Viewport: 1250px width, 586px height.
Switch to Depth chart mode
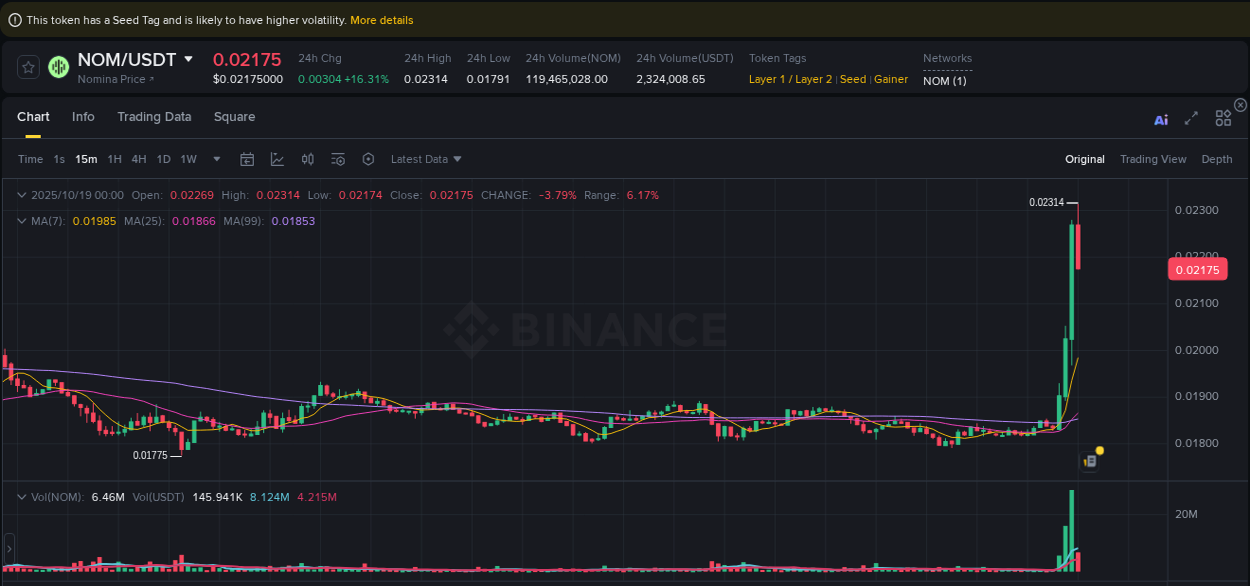click(x=1216, y=159)
